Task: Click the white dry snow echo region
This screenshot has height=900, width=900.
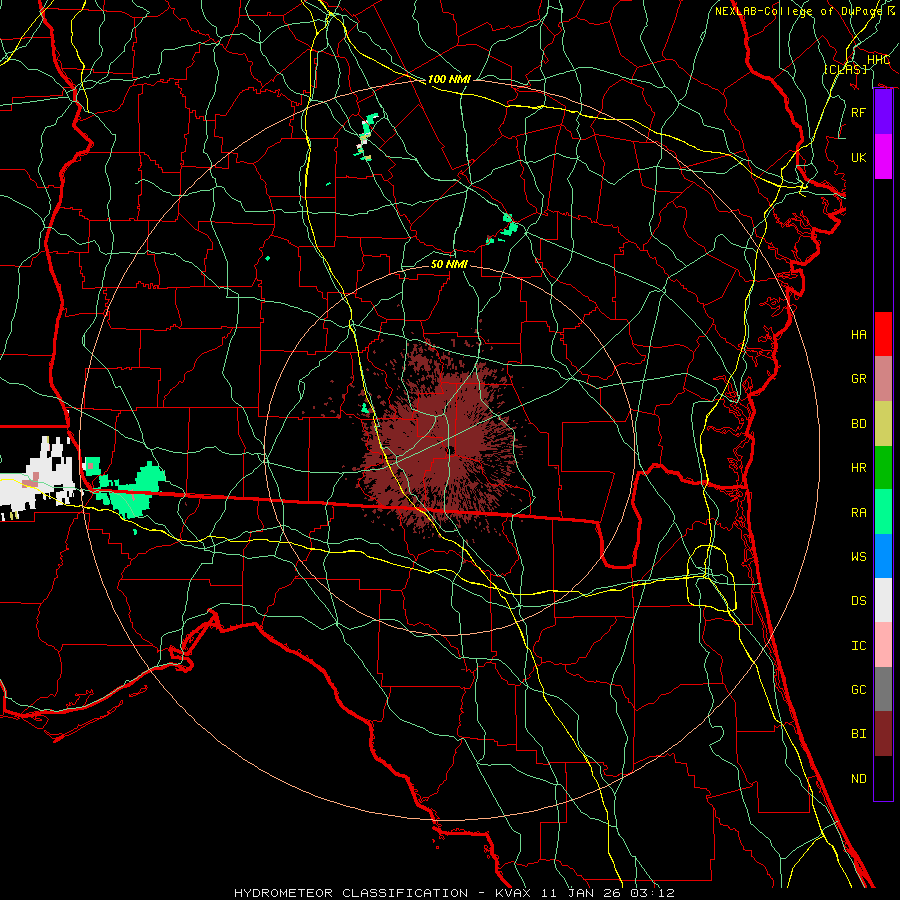Action: coord(37,479)
